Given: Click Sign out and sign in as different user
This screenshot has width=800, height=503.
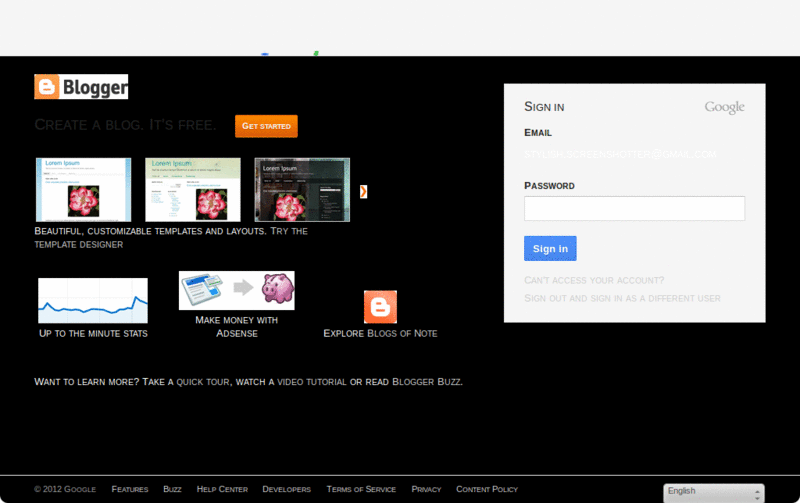Looking at the screenshot, I should pyautogui.click(x=622, y=298).
